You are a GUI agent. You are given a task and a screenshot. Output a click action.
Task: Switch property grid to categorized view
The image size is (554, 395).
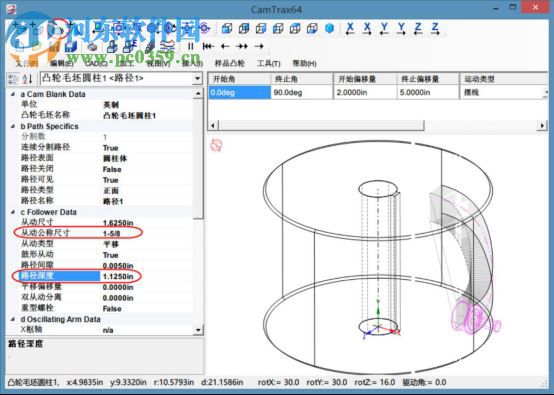click(x=12, y=78)
